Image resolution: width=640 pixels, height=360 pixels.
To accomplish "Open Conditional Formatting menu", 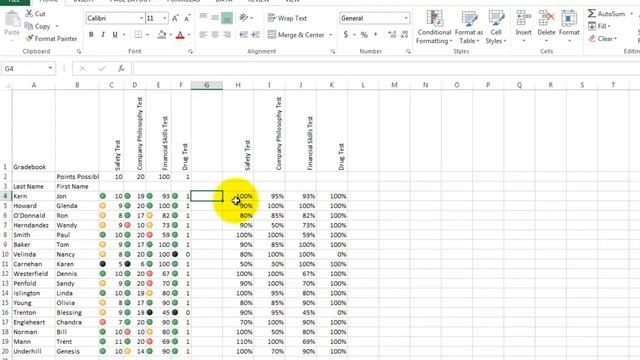I will tap(434, 27).
